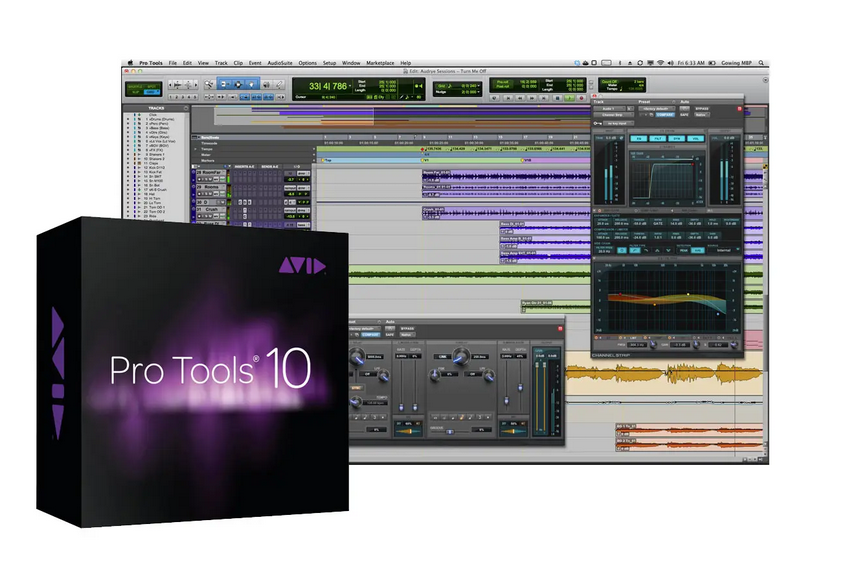The width and height of the screenshot is (855, 570).
Task: Click BYPASS in Channel Strip plugin header
Action: pyautogui.click(x=702, y=109)
